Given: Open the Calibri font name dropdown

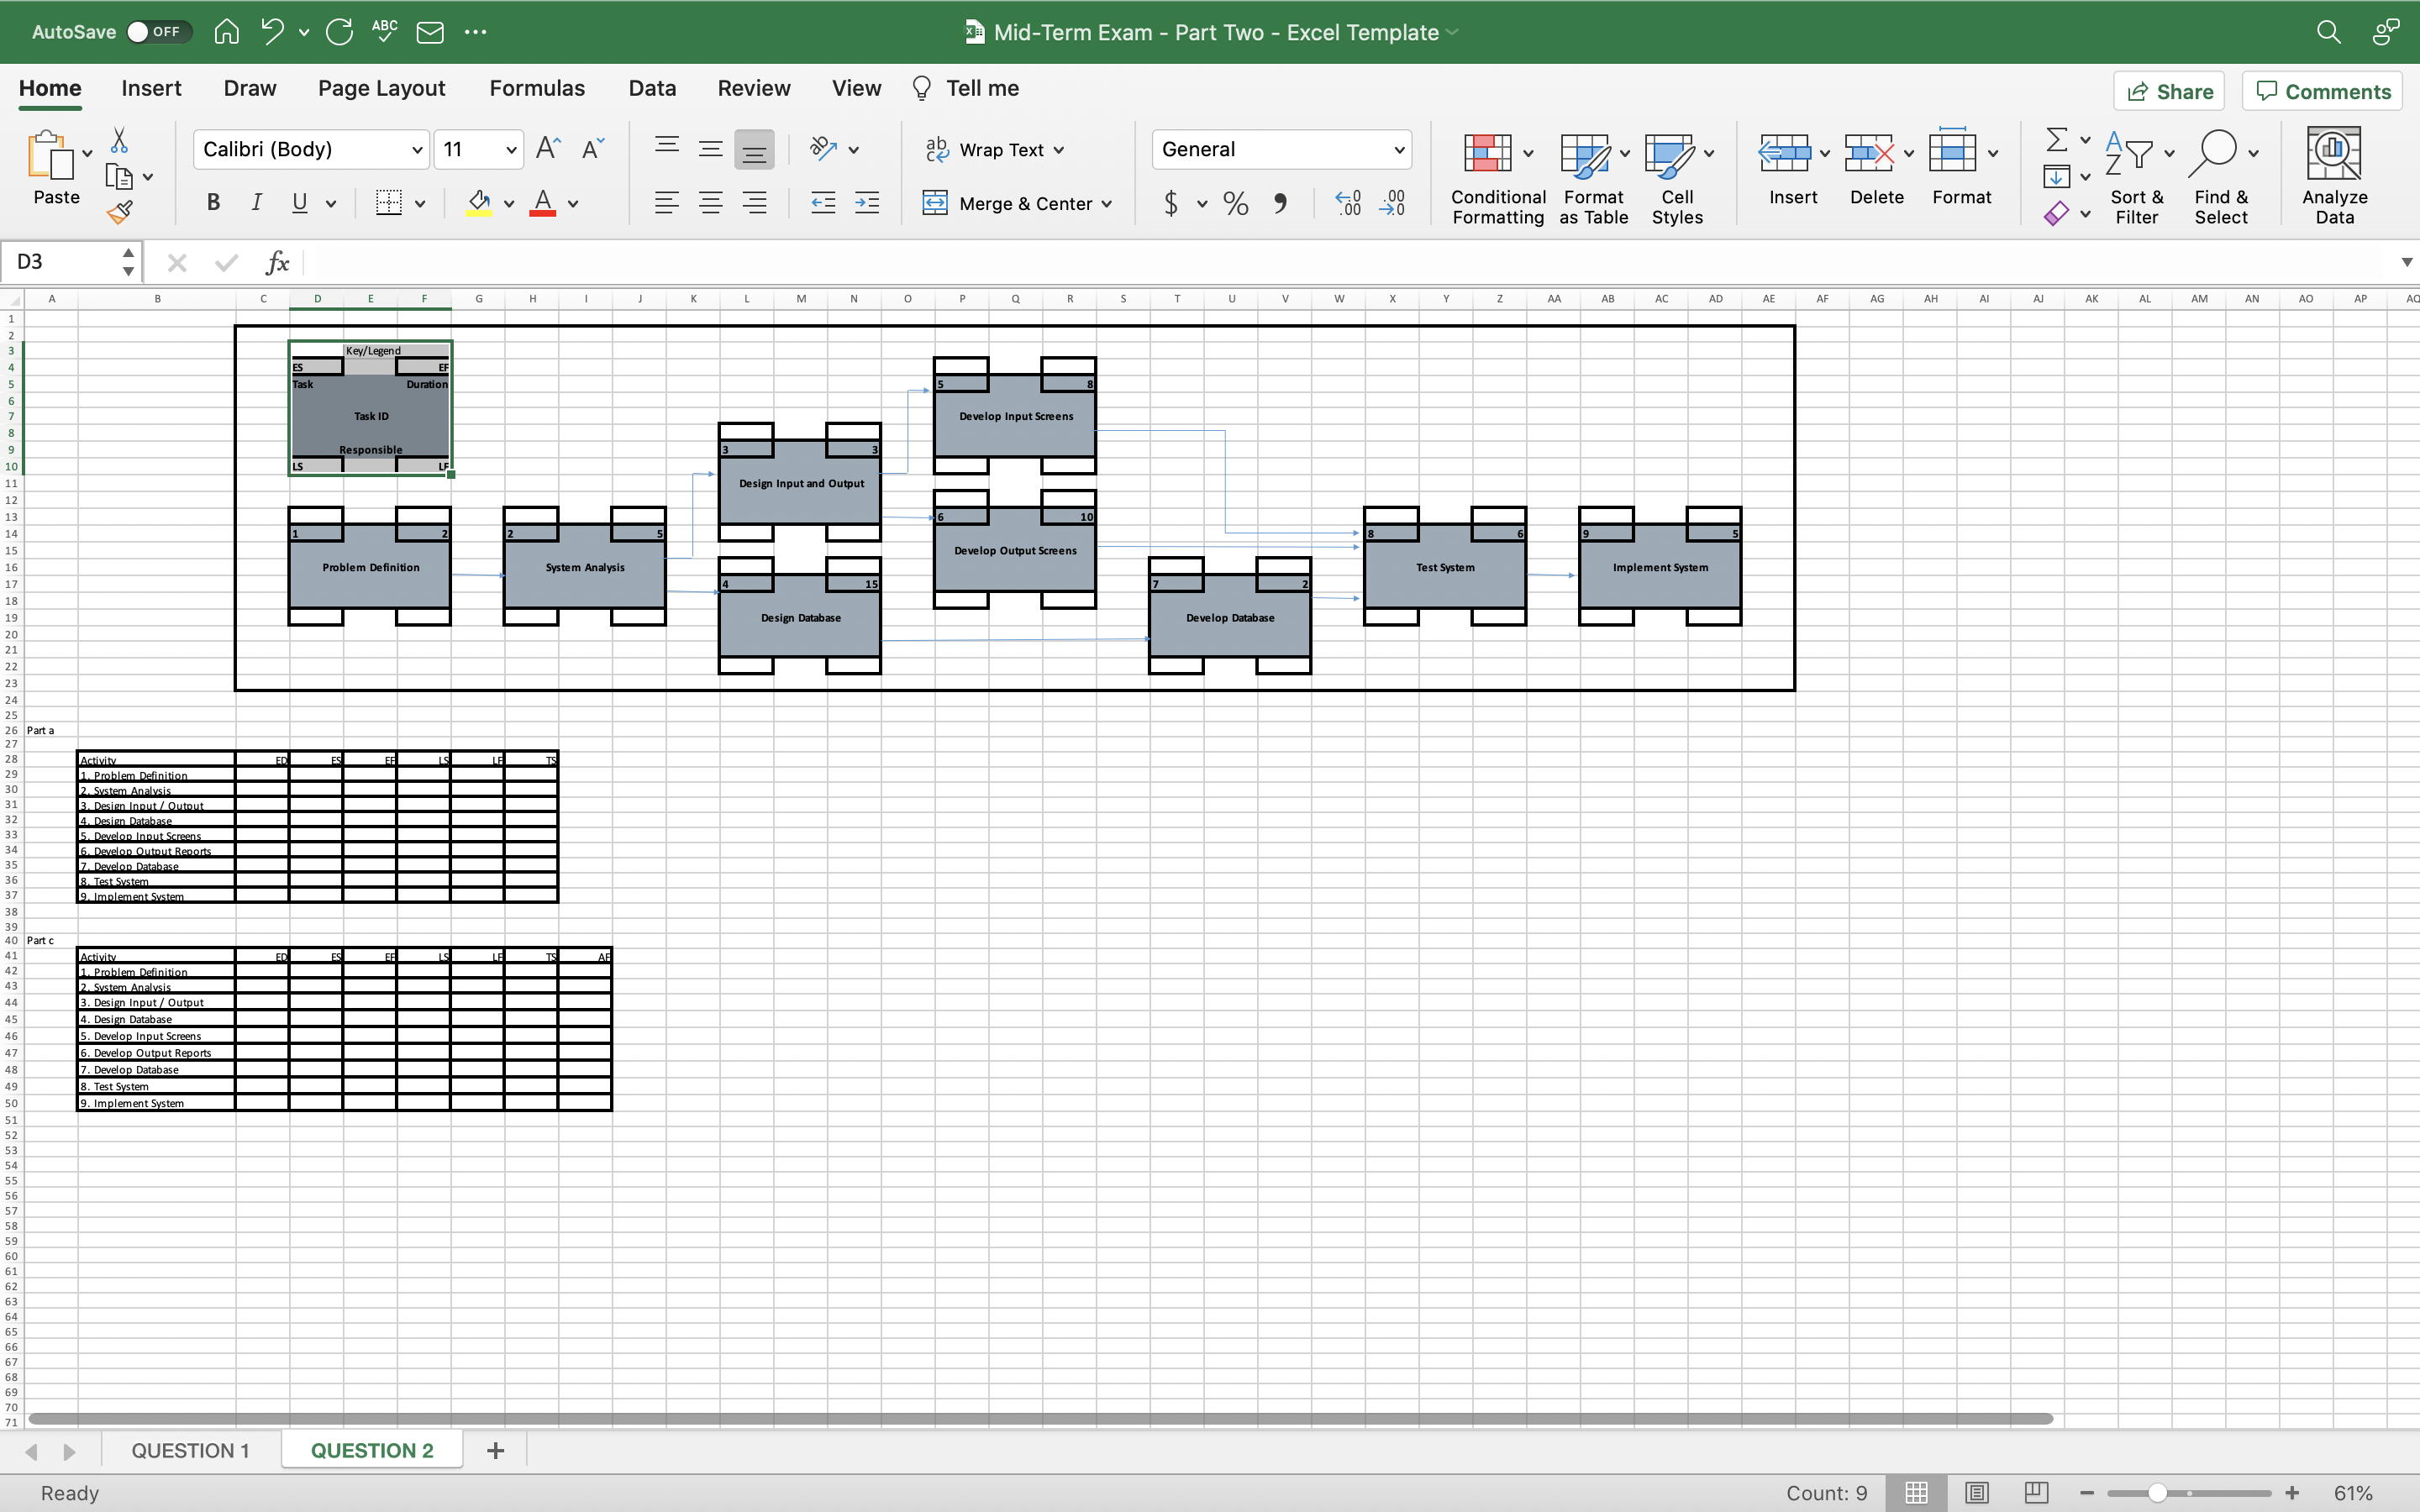Looking at the screenshot, I should tap(417, 150).
